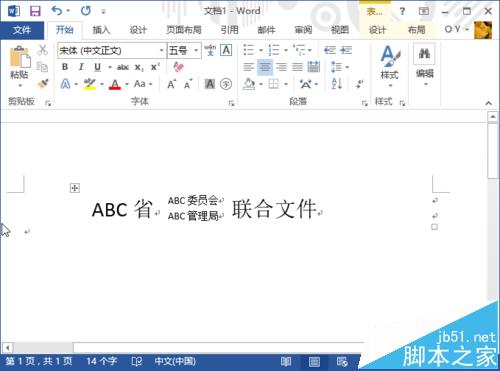The image size is (500, 371).
Task: Toggle Bold formatting
Action: (x=65, y=67)
